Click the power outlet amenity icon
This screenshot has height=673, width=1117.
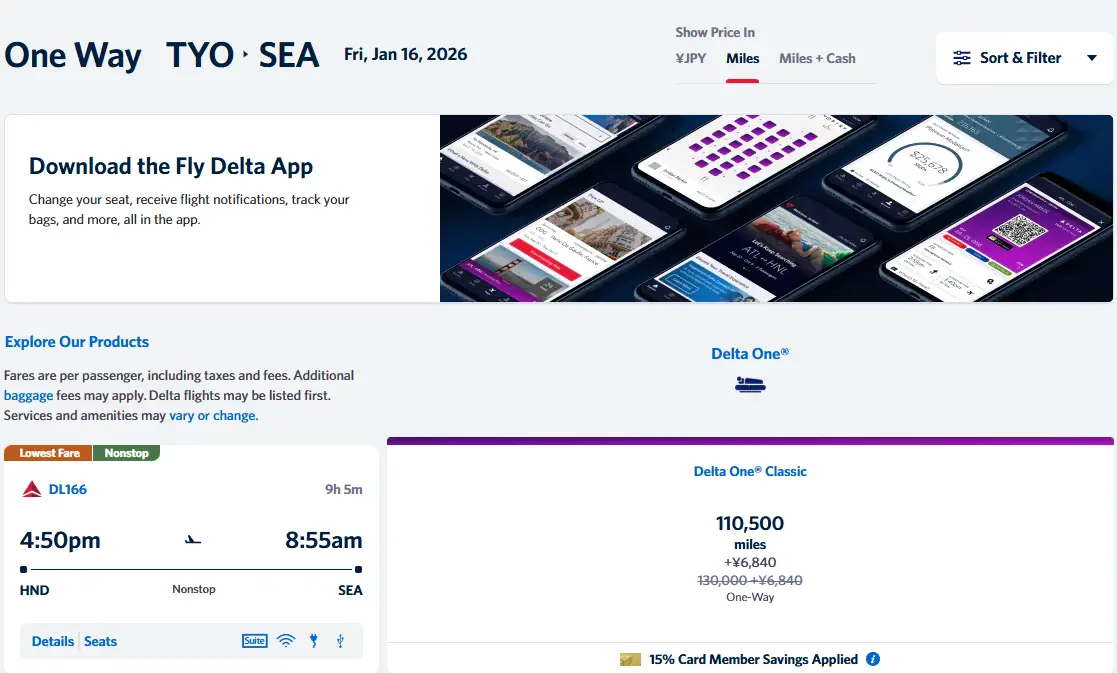[x=313, y=641]
